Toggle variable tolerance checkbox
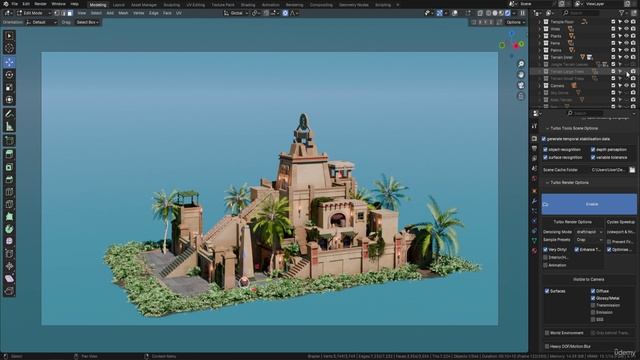 click(x=593, y=157)
